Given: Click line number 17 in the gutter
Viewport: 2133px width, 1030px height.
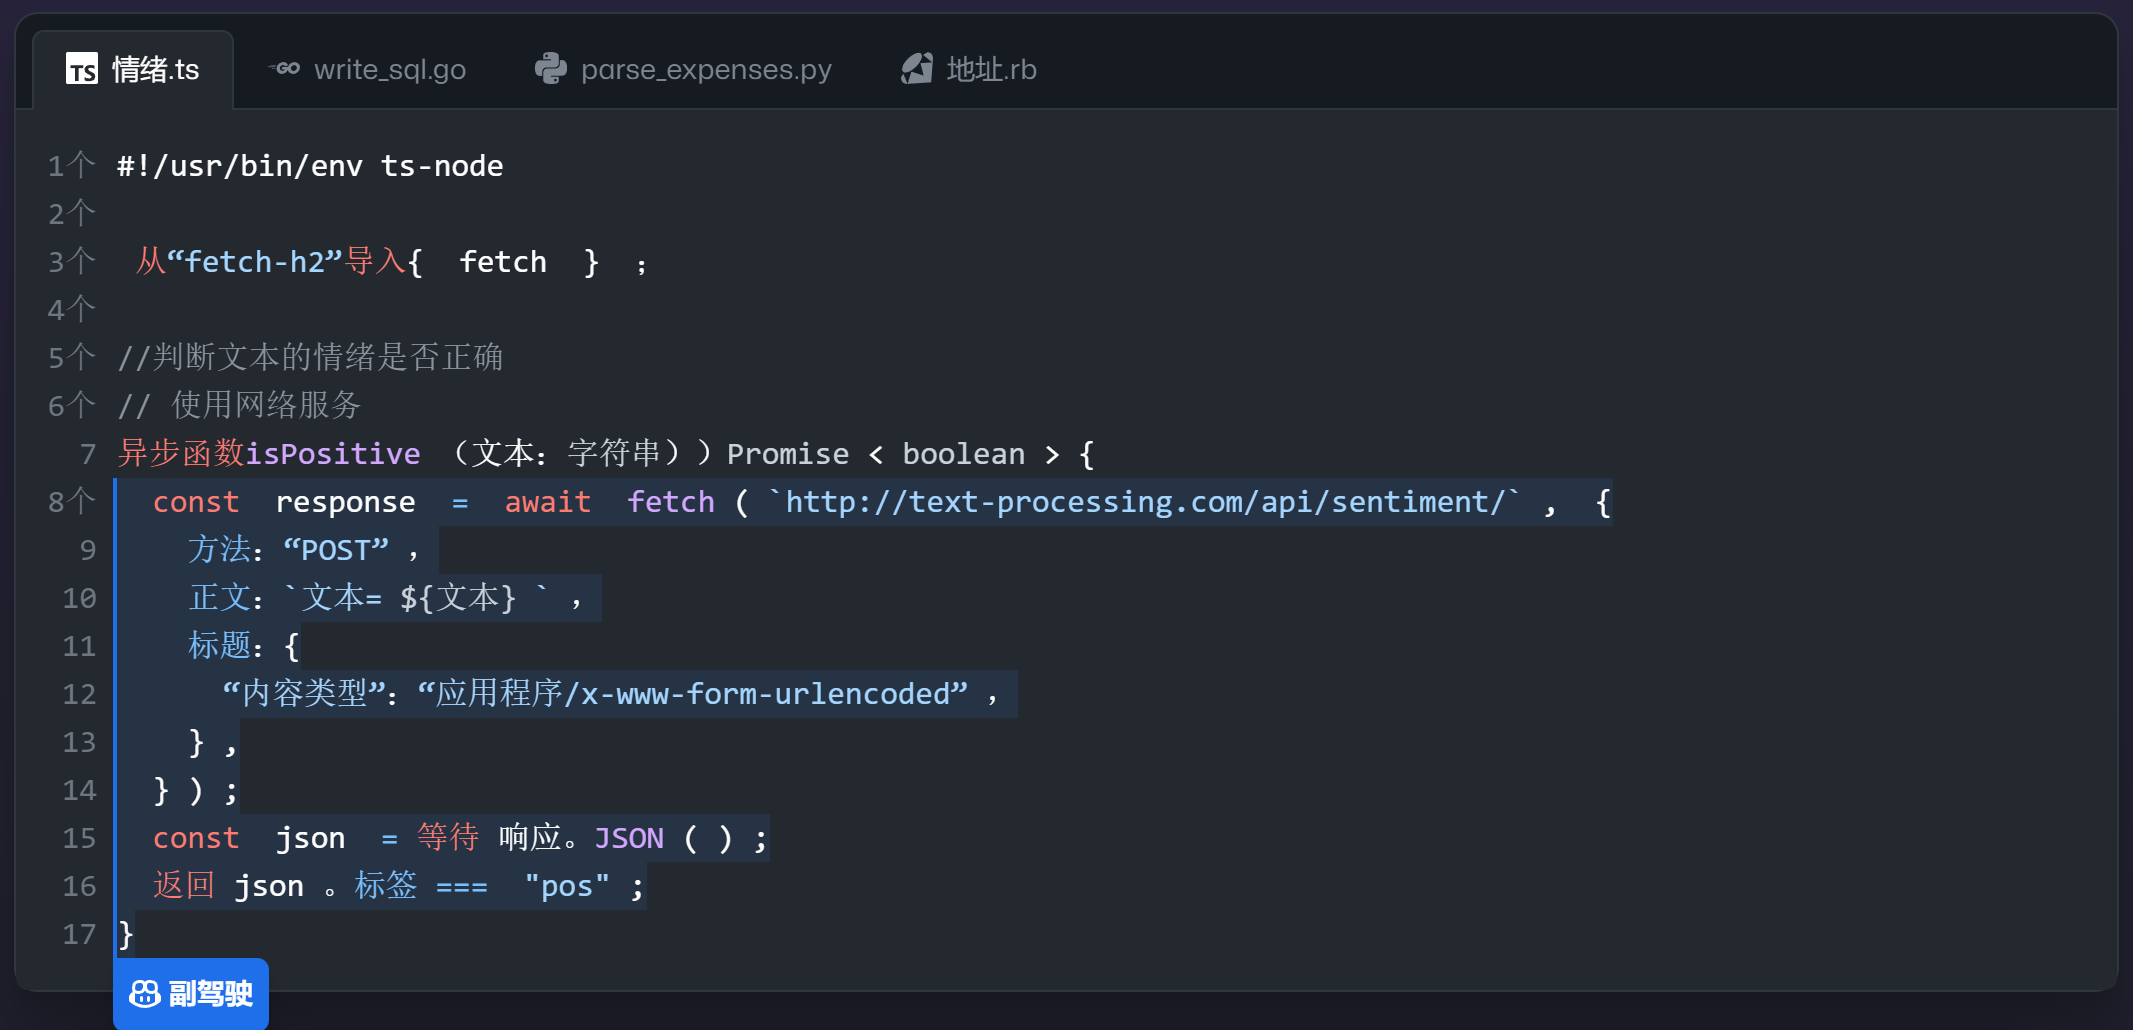Looking at the screenshot, I should click(79, 934).
